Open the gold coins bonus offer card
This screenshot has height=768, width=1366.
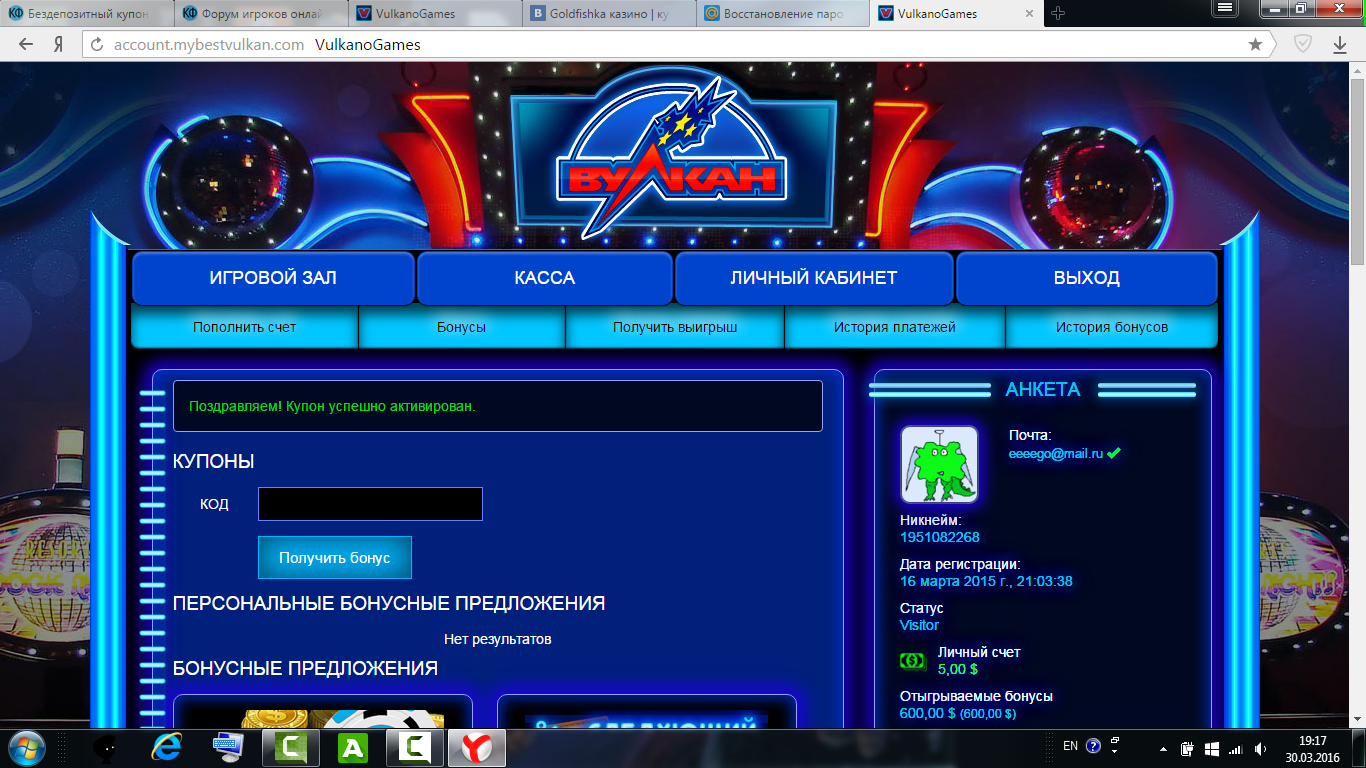(x=323, y=712)
